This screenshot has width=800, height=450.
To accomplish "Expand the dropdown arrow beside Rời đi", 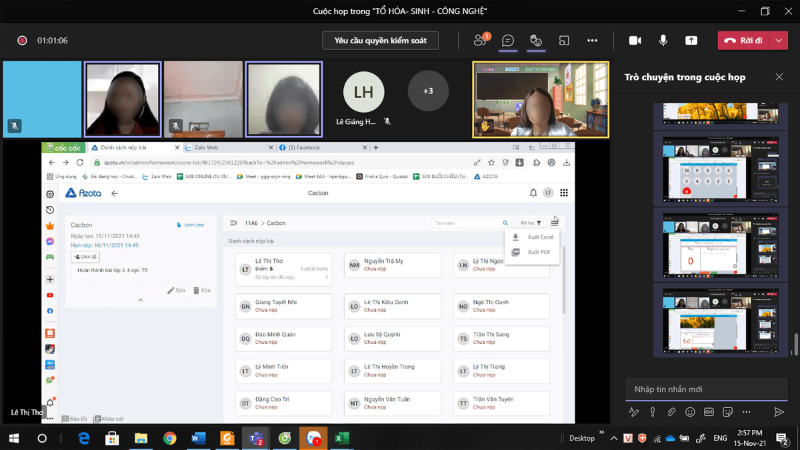I will coord(779,40).
